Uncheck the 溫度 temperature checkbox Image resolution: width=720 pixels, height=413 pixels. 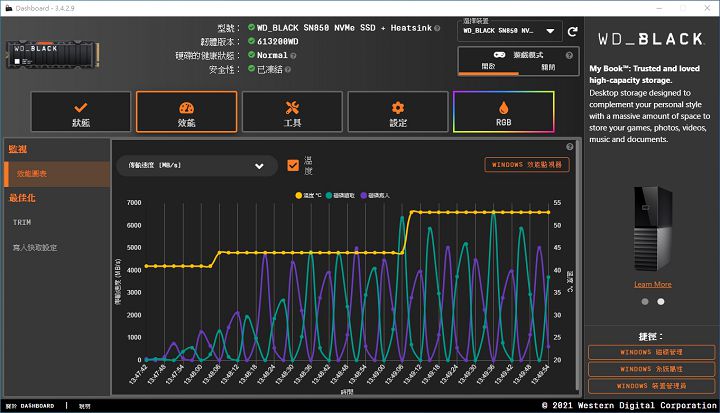click(x=293, y=166)
